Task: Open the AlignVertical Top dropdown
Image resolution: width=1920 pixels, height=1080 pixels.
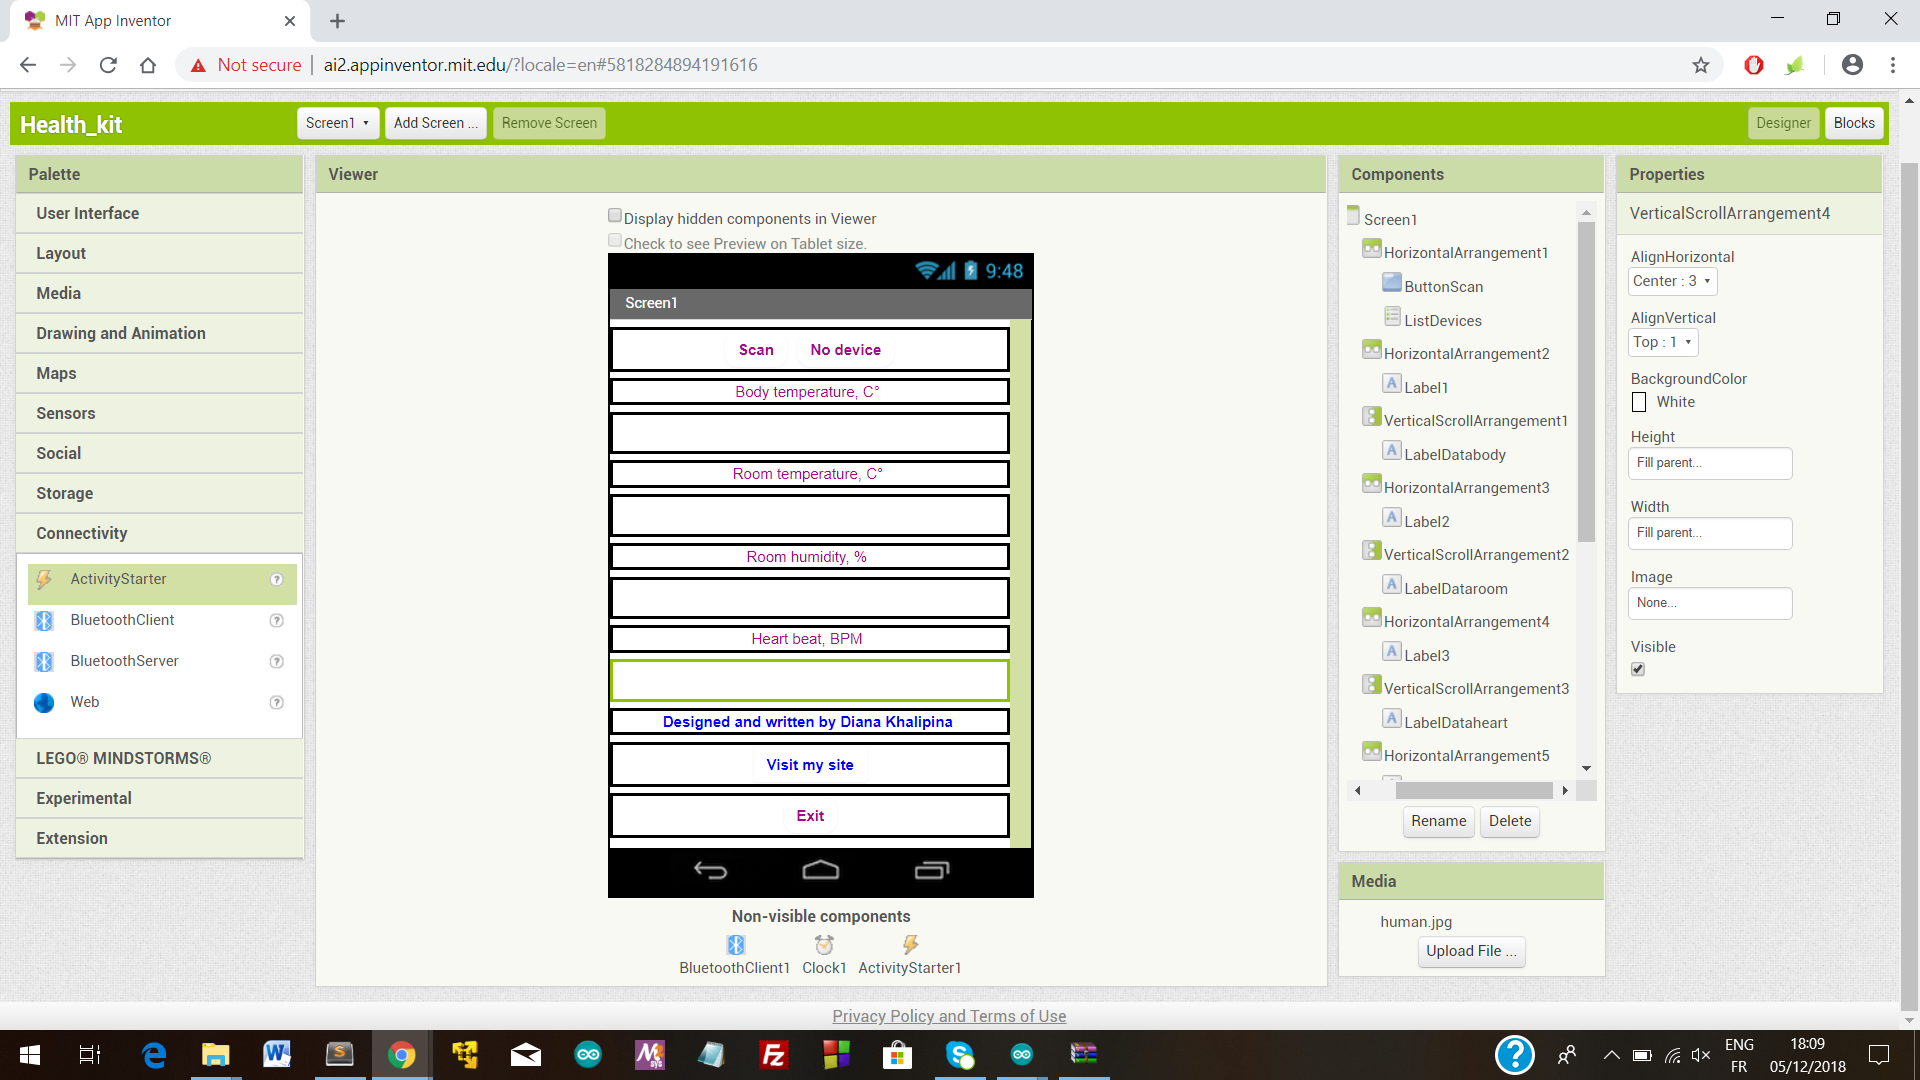Action: pos(1663,342)
